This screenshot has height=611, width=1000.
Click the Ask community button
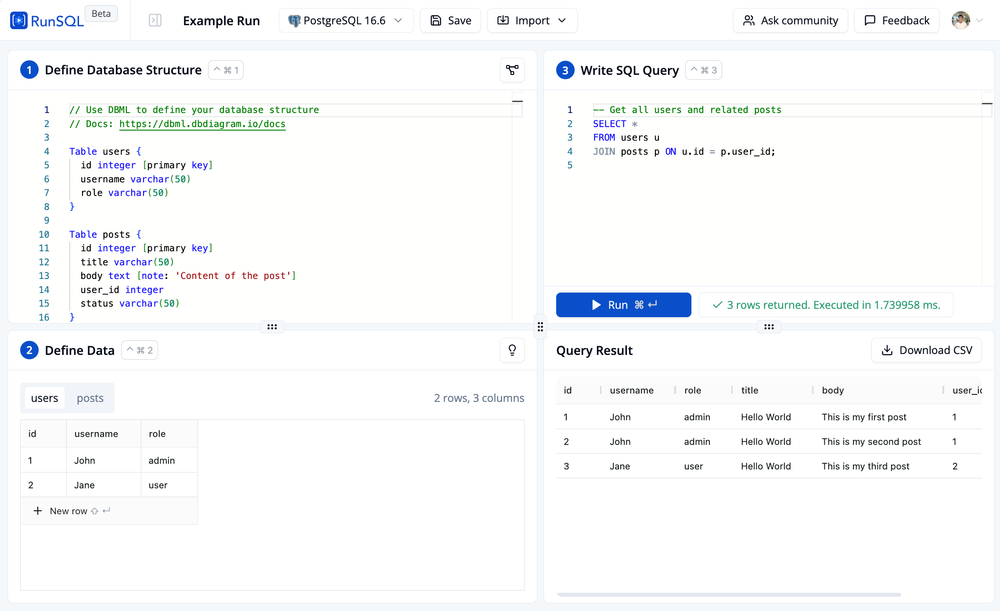click(790, 20)
